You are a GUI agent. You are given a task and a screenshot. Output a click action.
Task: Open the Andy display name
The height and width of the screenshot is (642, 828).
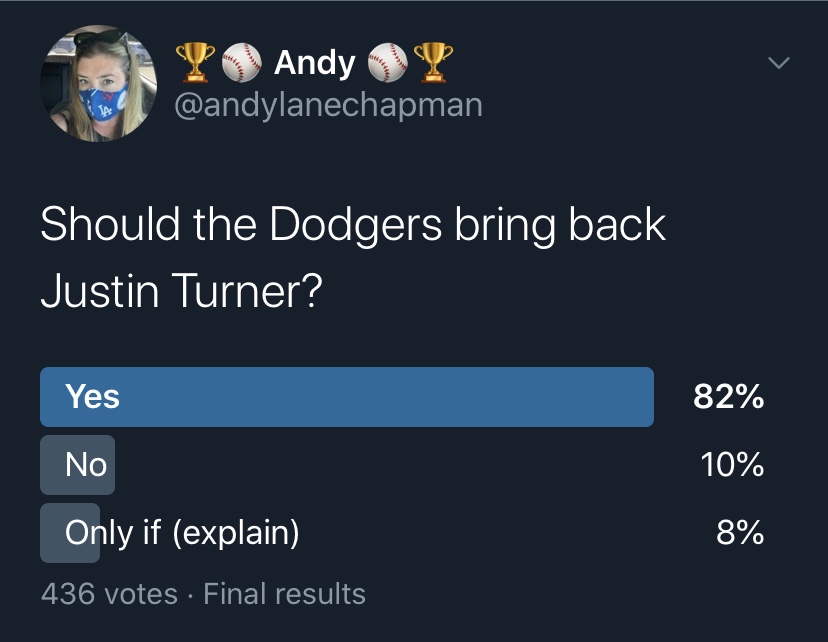(x=314, y=63)
